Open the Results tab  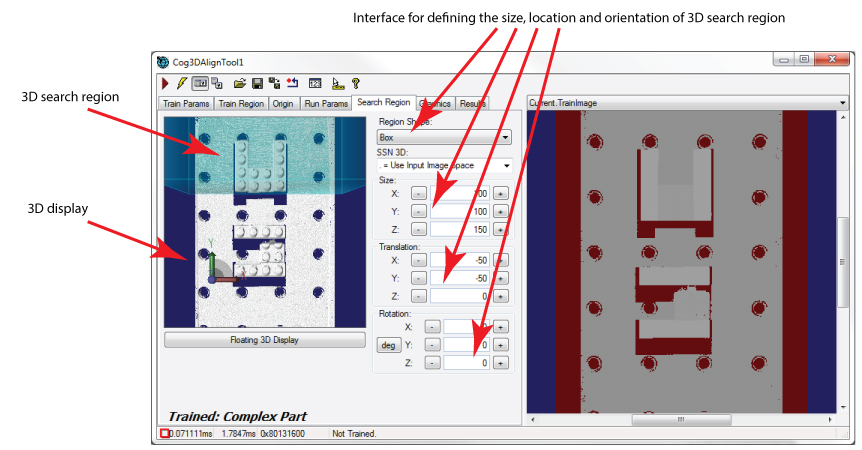click(x=472, y=103)
